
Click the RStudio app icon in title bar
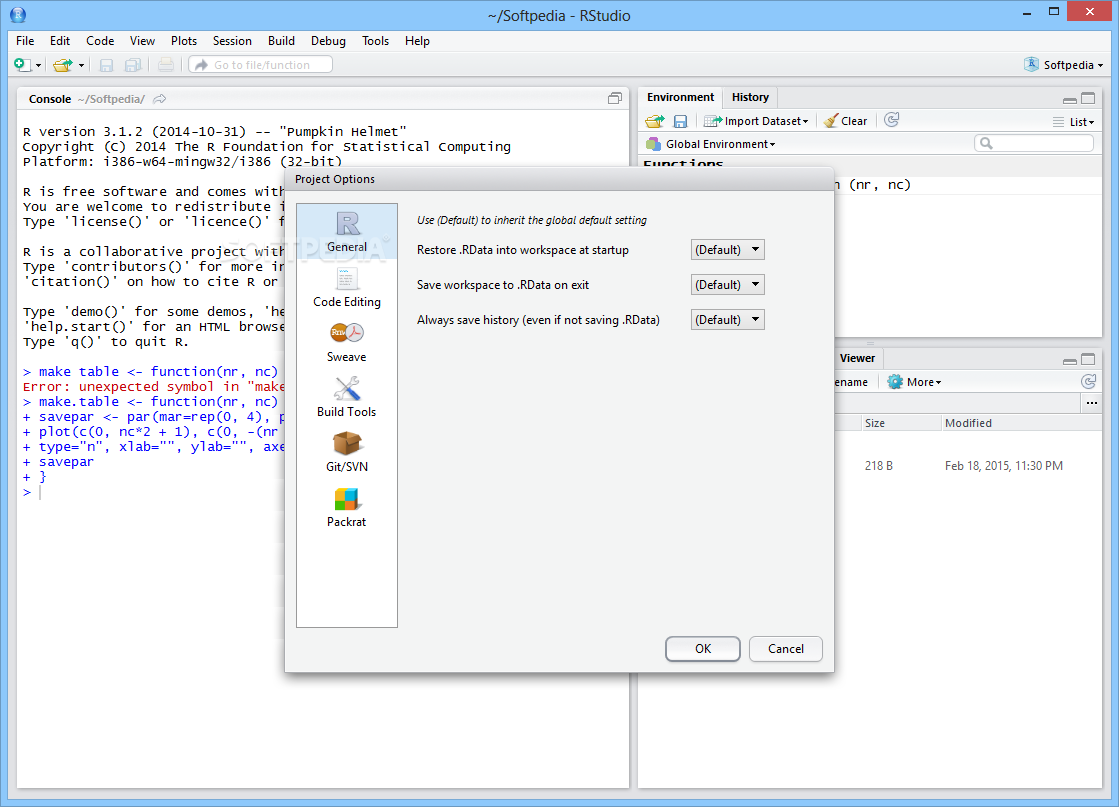point(18,14)
